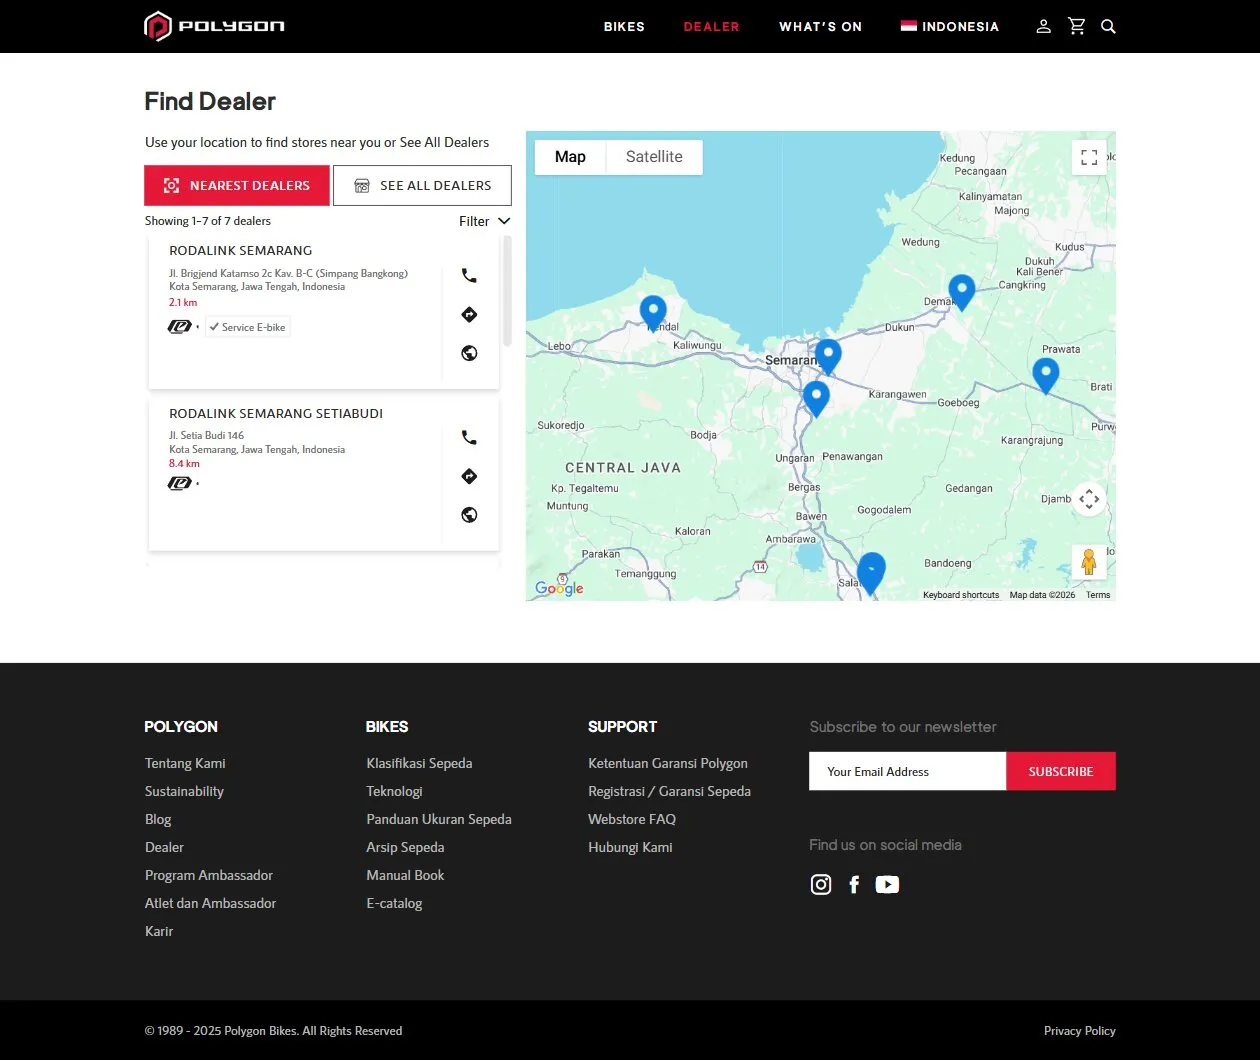This screenshot has width=1260, height=1060.
Task: Expand the Filter dropdown
Action: (x=484, y=221)
